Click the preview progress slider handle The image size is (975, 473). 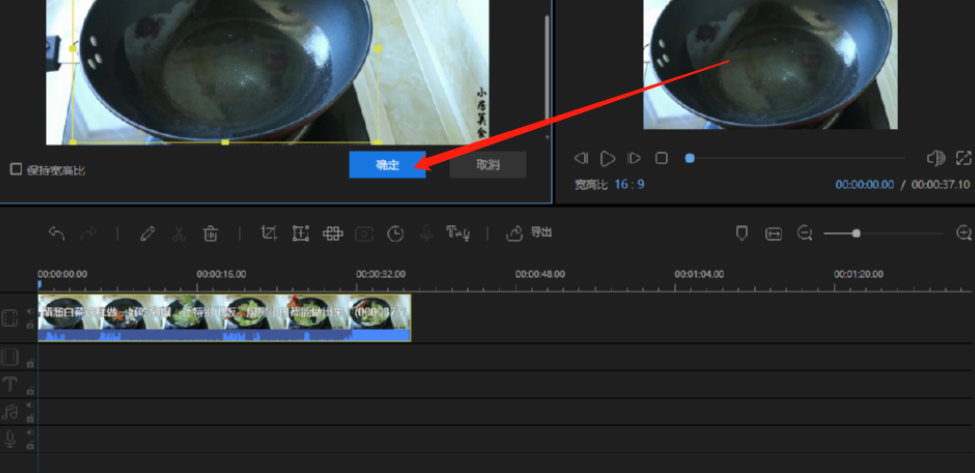(690, 158)
